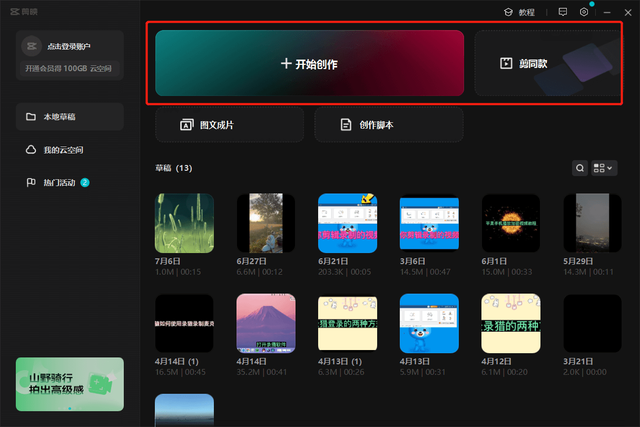Click the 剪同款 film icon
The image size is (640, 427).
(x=506, y=63)
